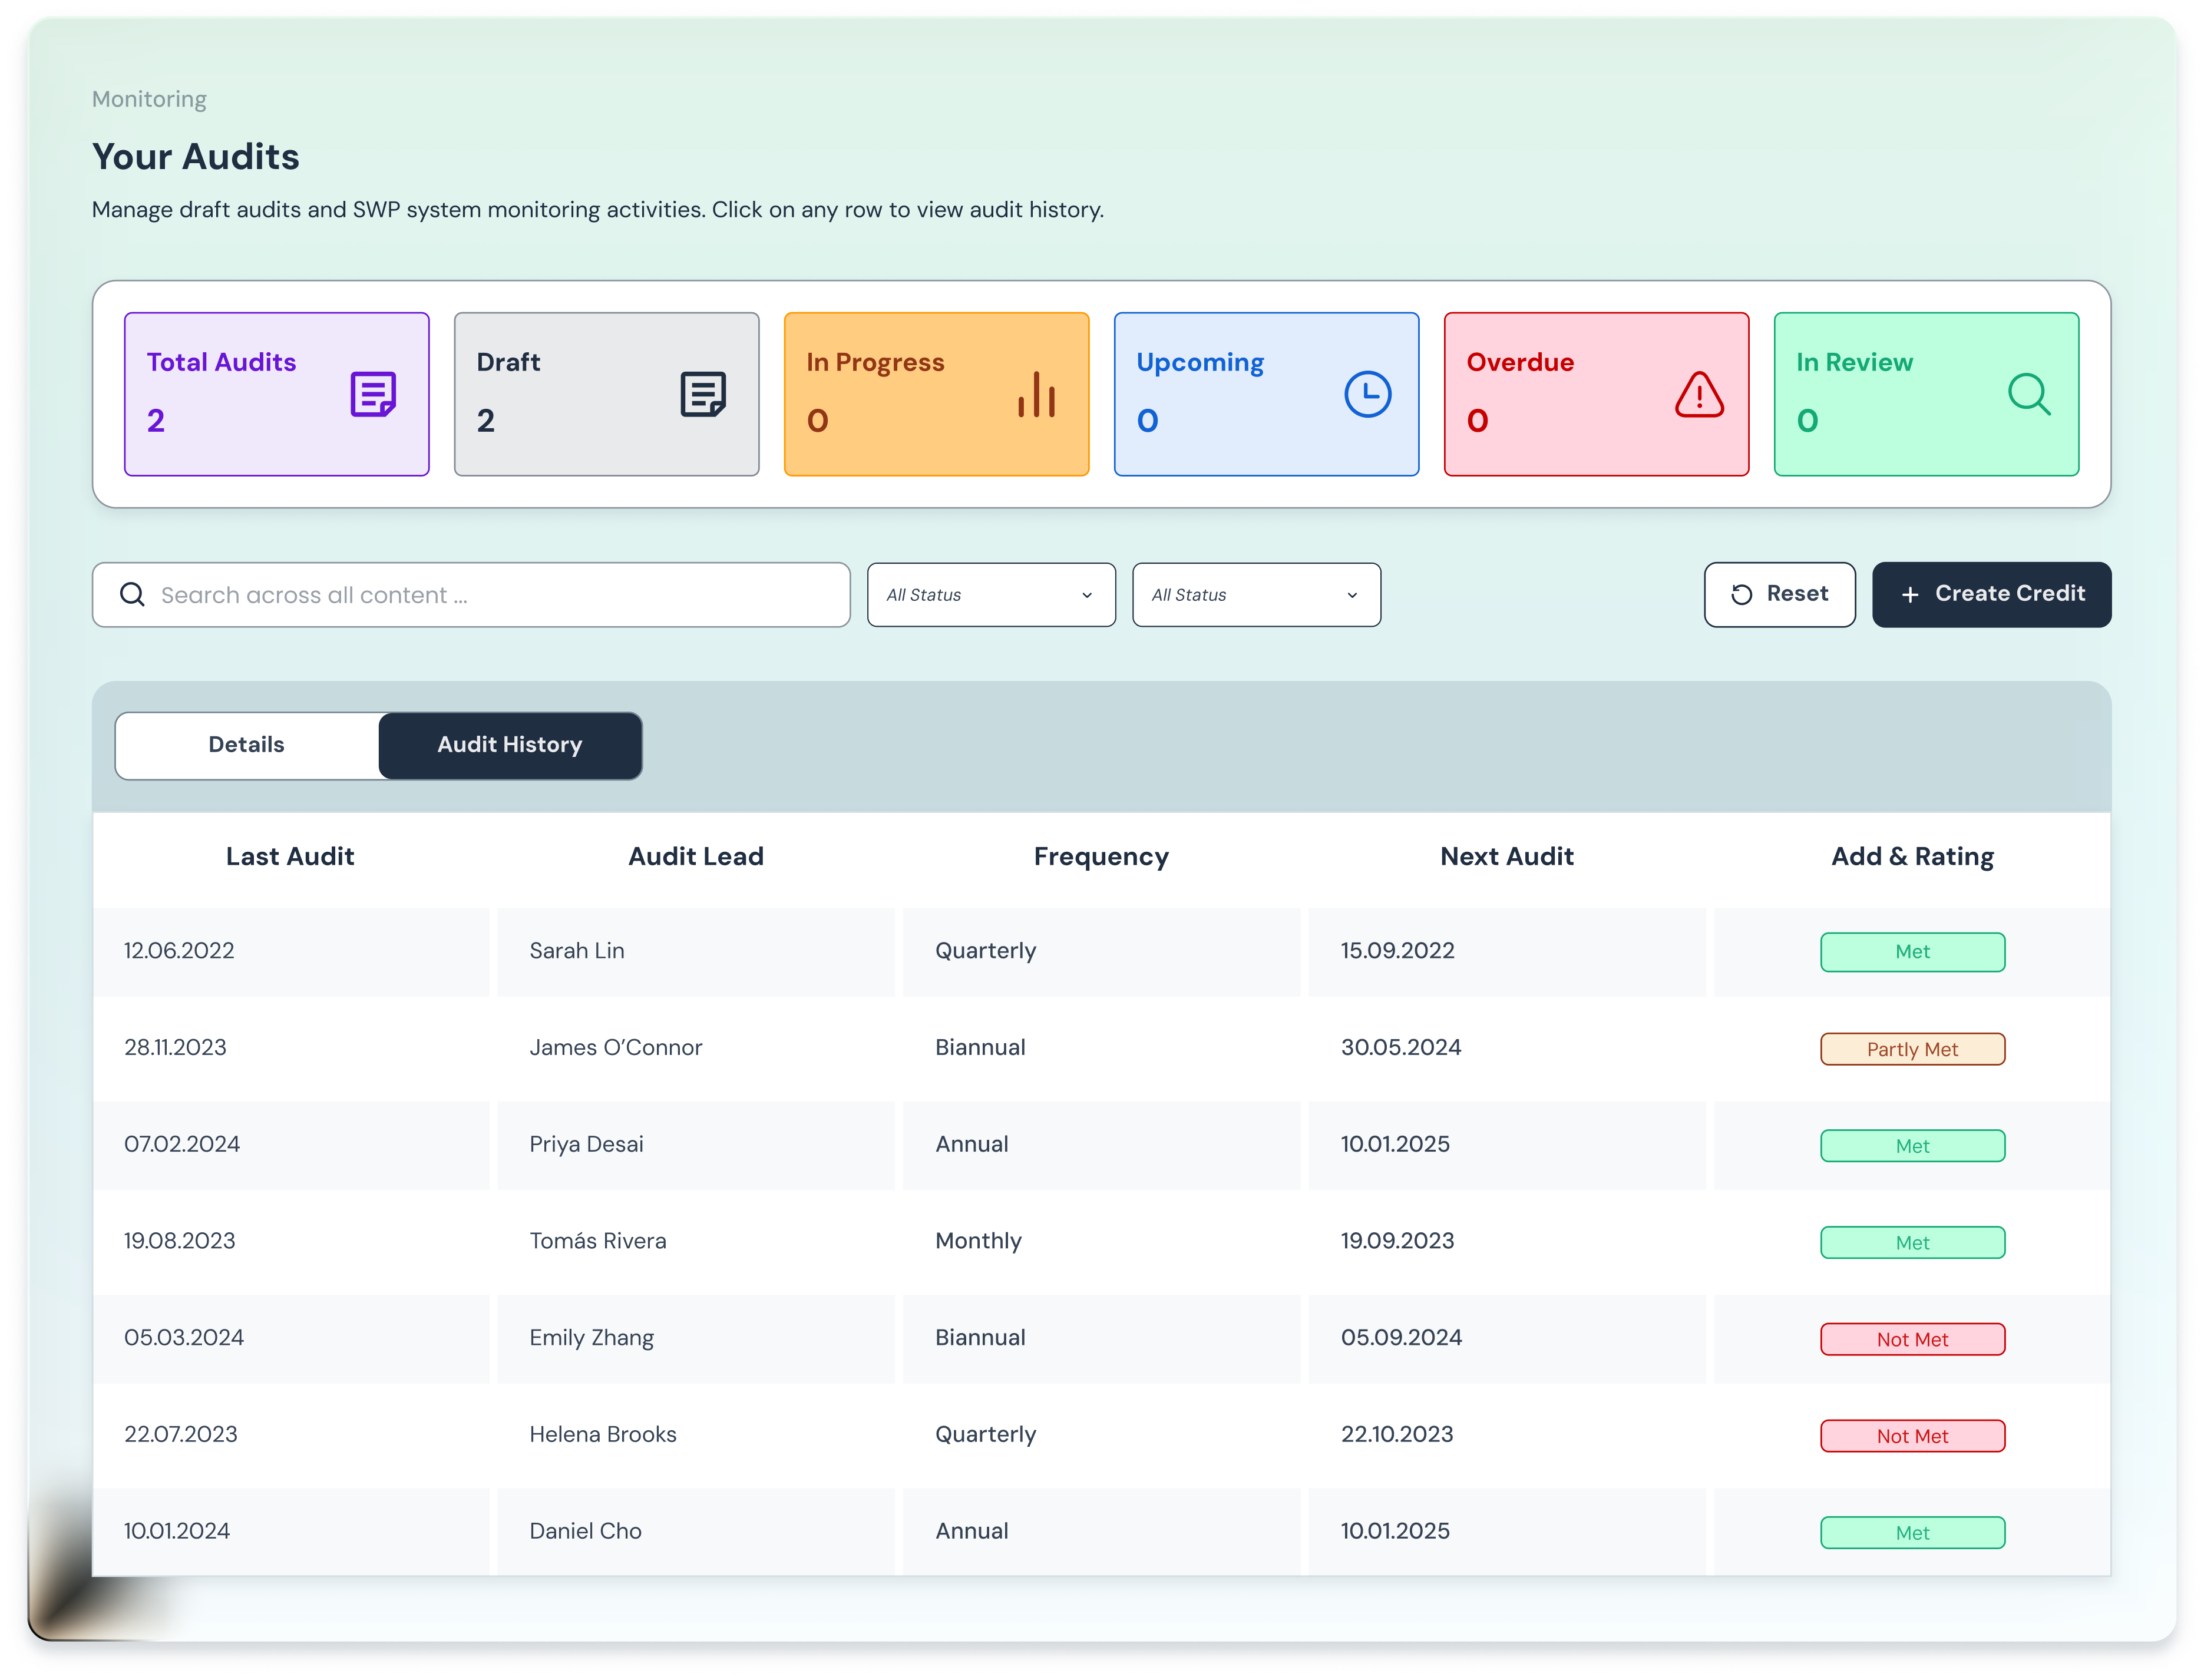Open the first All Status dropdown
The image size is (2204, 1680).
pos(990,595)
